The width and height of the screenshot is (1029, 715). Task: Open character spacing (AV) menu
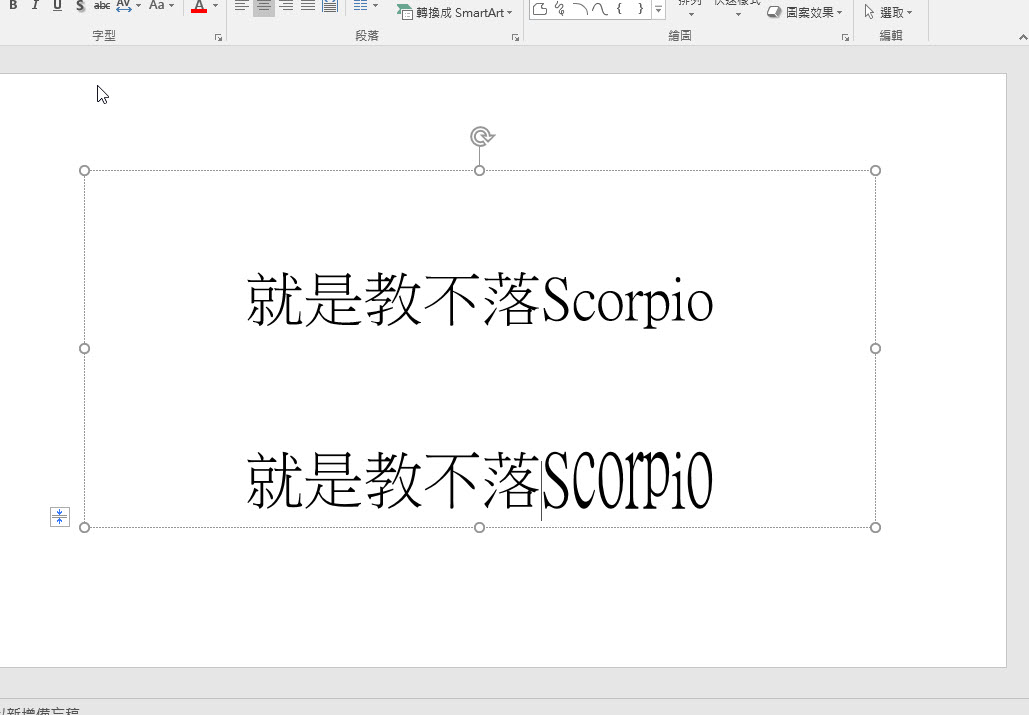pos(128,6)
